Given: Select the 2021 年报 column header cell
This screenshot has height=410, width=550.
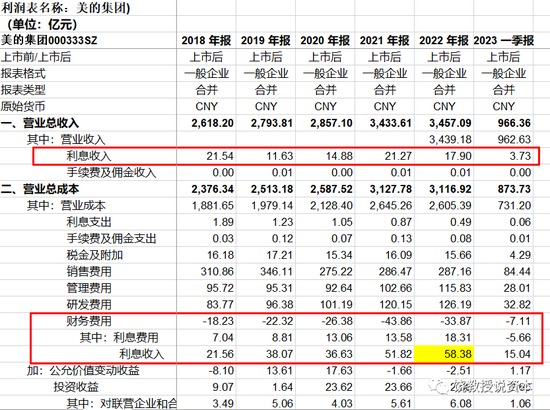Looking at the screenshot, I should 384,41.
